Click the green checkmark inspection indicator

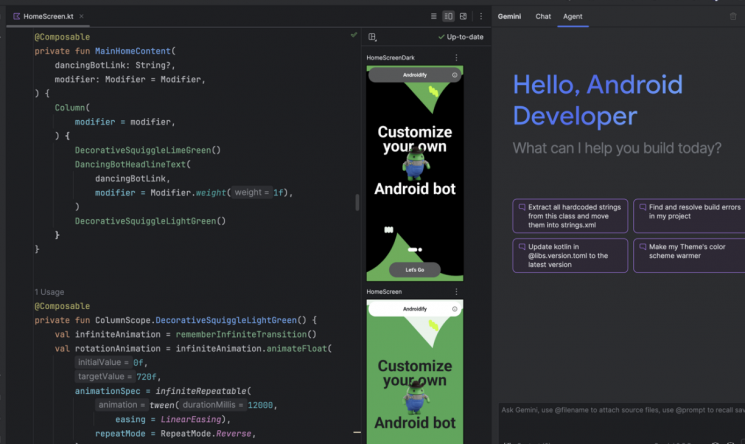tap(353, 35)
